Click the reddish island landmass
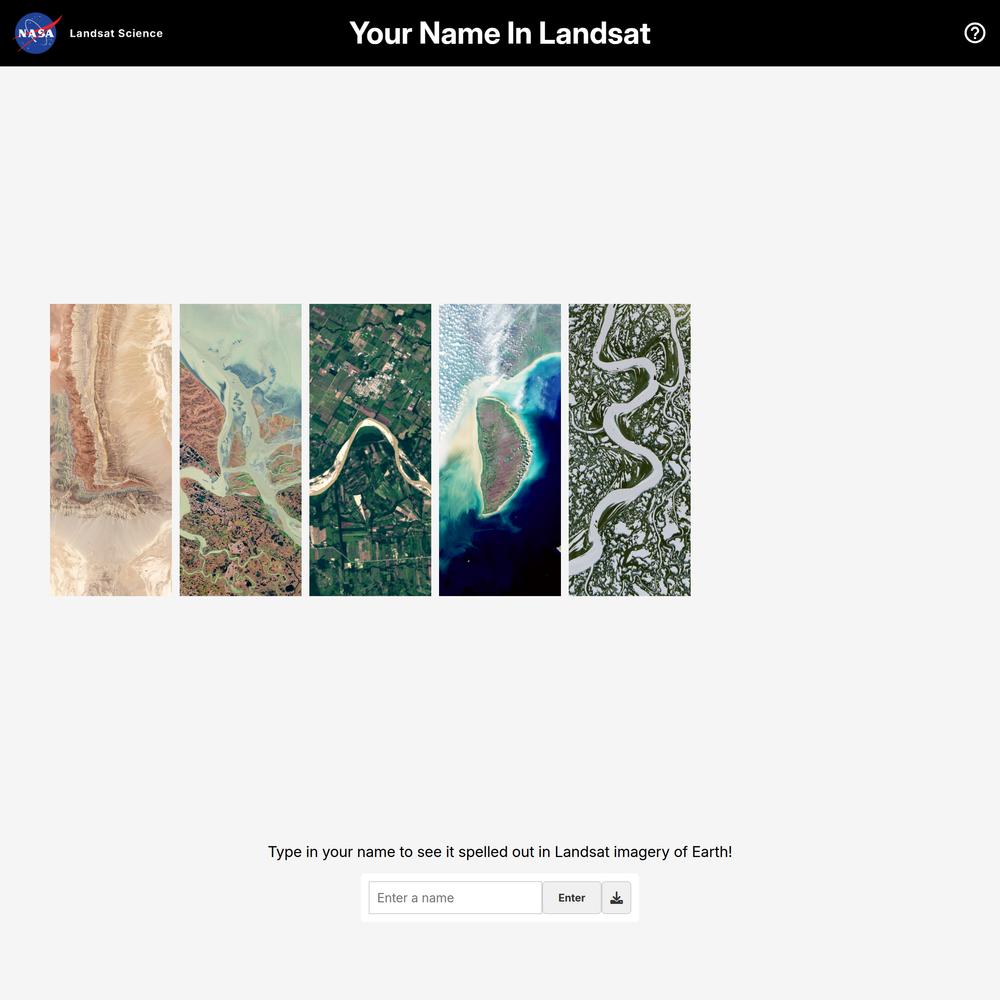 (x=504, y=454)
